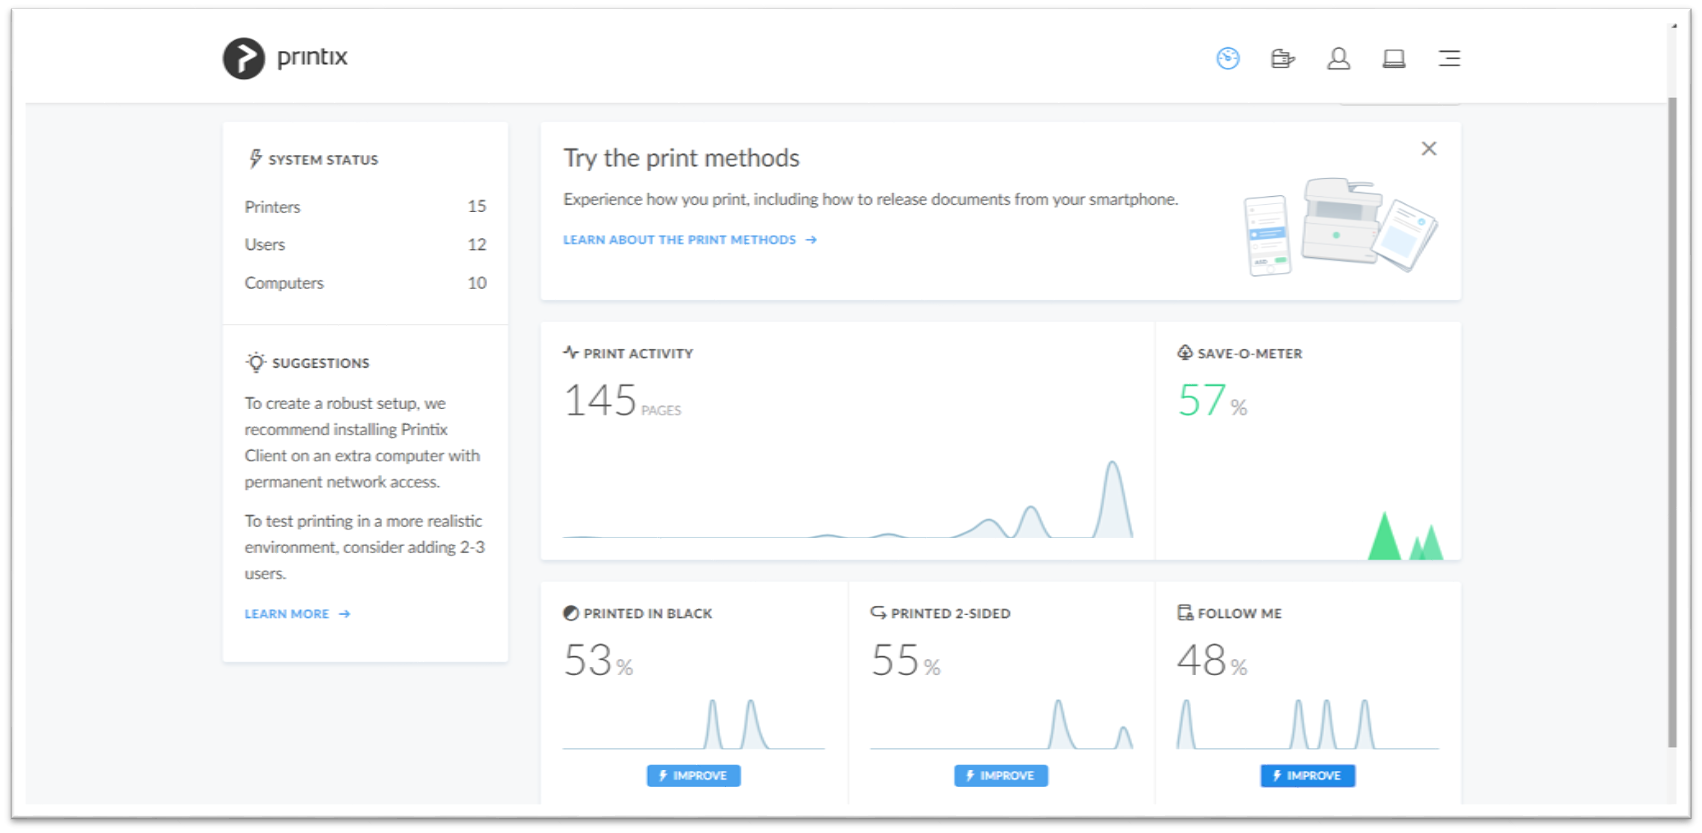
Task: Click the robust setup suggestion paragraph
Action: pos(362,442)
